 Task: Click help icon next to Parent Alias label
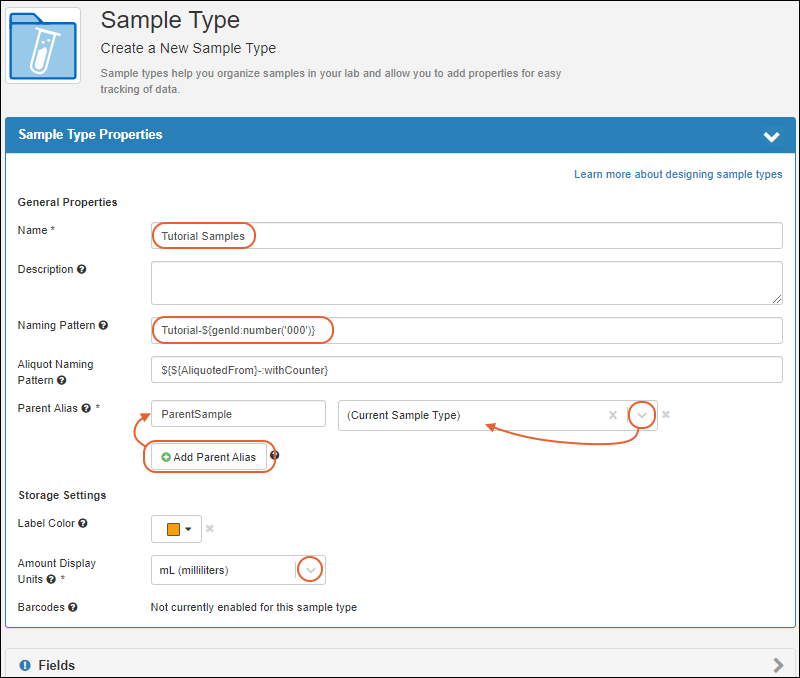tap(85, 409)
